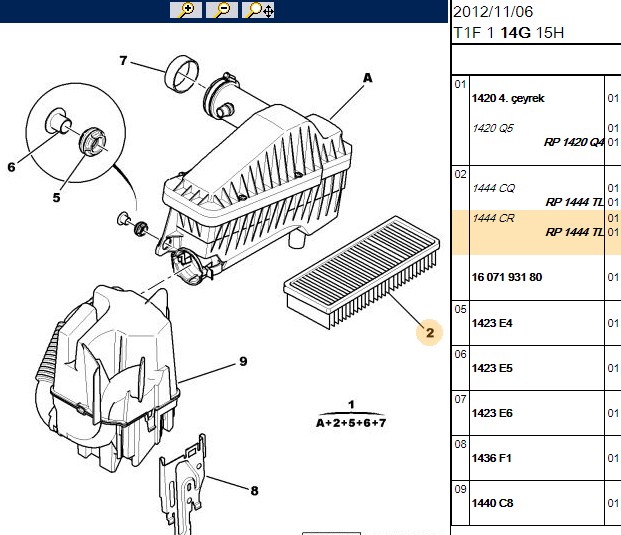Click callout number 9 on resonator housing
The height and width of the screenshot is (535, 621).
[x=243, y=361]
